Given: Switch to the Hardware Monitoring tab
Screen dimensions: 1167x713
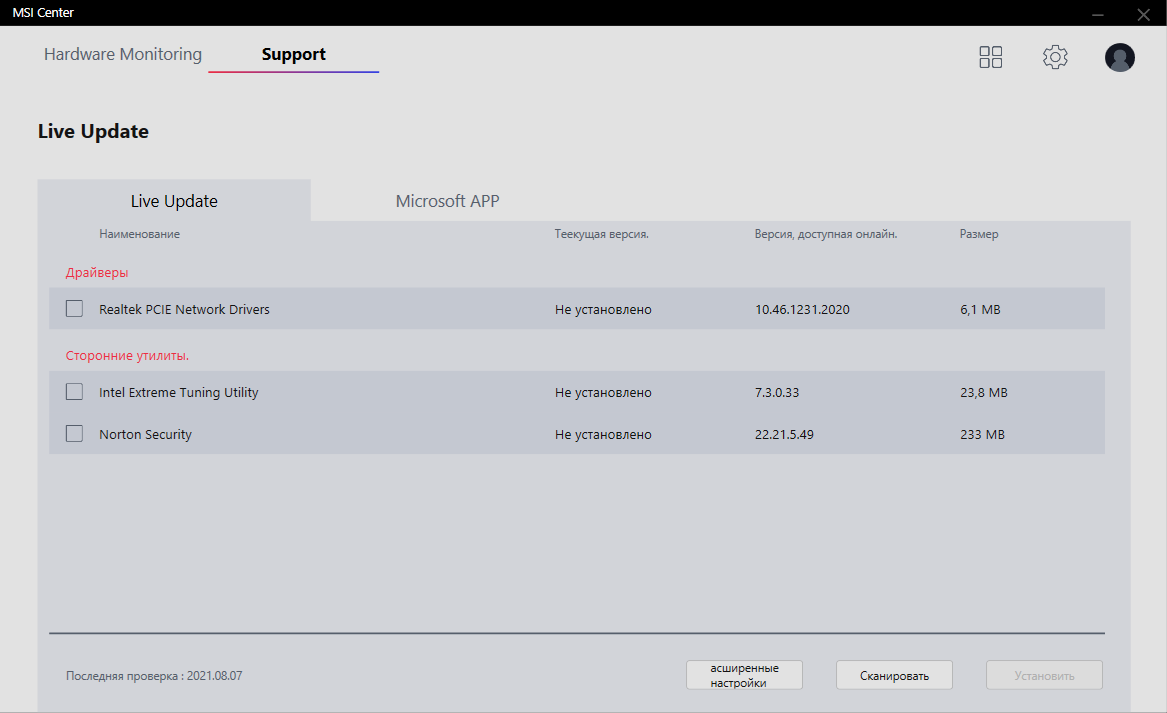Looking at the screenshot, I should tap(123, 54).
